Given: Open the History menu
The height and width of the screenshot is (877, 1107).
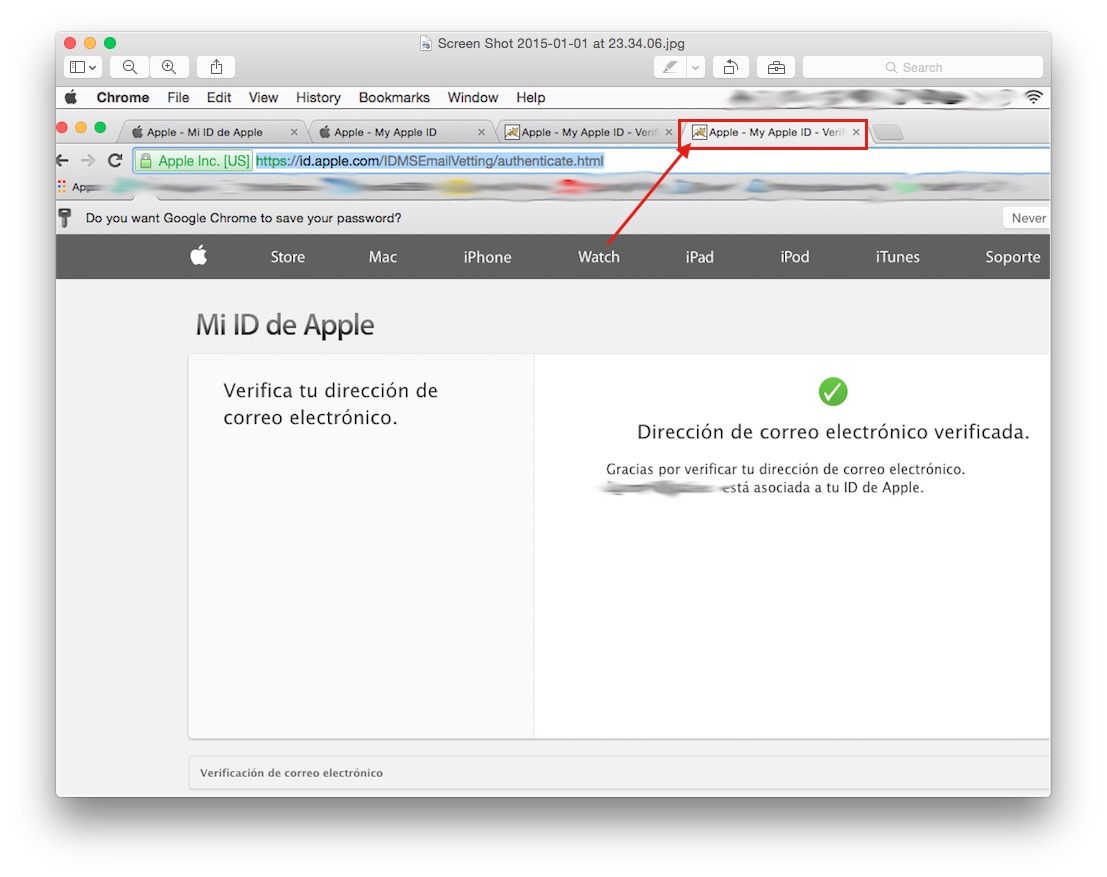Looking at the screenshot, I should 318,97.
